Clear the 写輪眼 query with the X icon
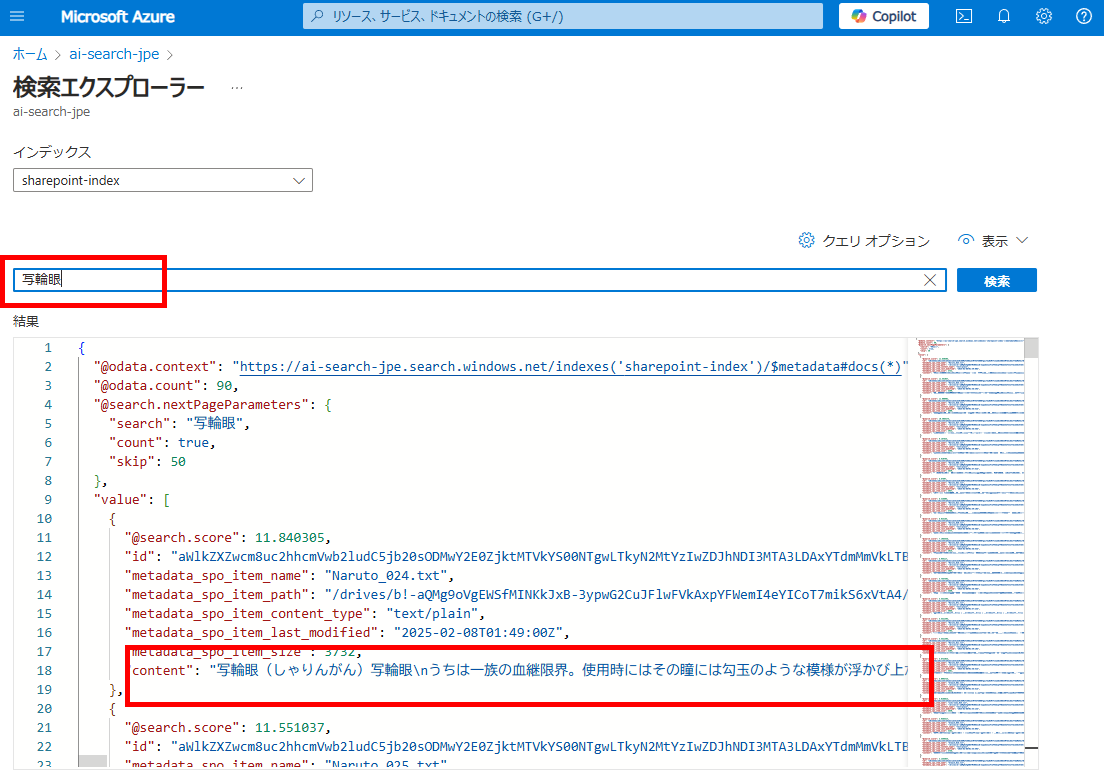The width and height of the screenshot is (1104, 776). click(930, 280)
